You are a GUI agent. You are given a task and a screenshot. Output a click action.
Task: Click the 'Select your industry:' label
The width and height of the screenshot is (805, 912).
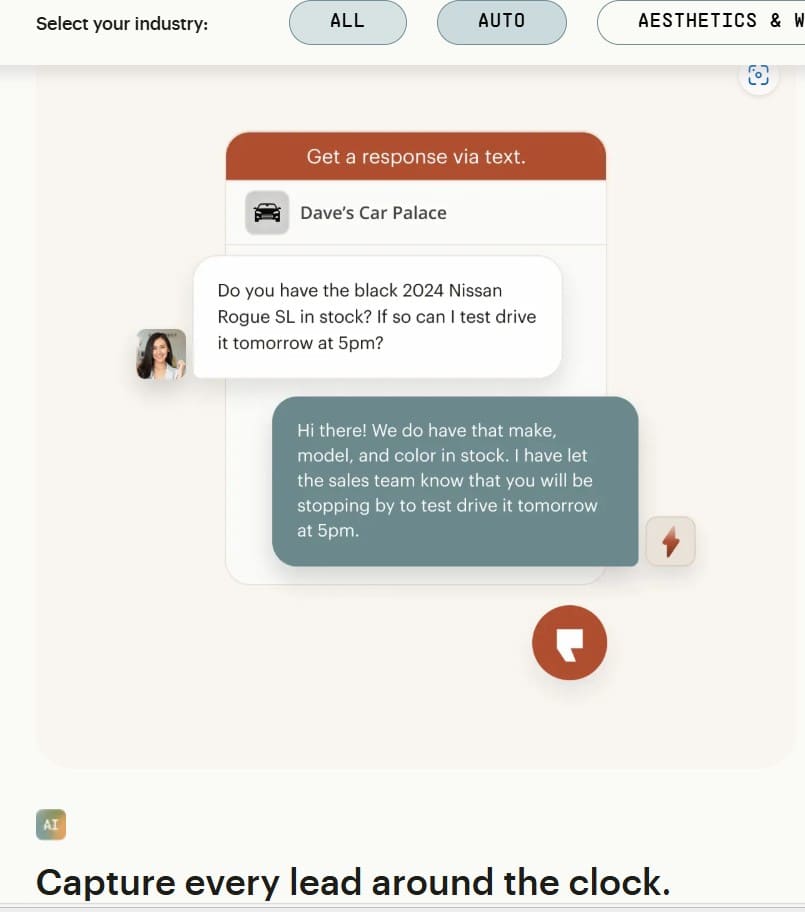(122, 24)
